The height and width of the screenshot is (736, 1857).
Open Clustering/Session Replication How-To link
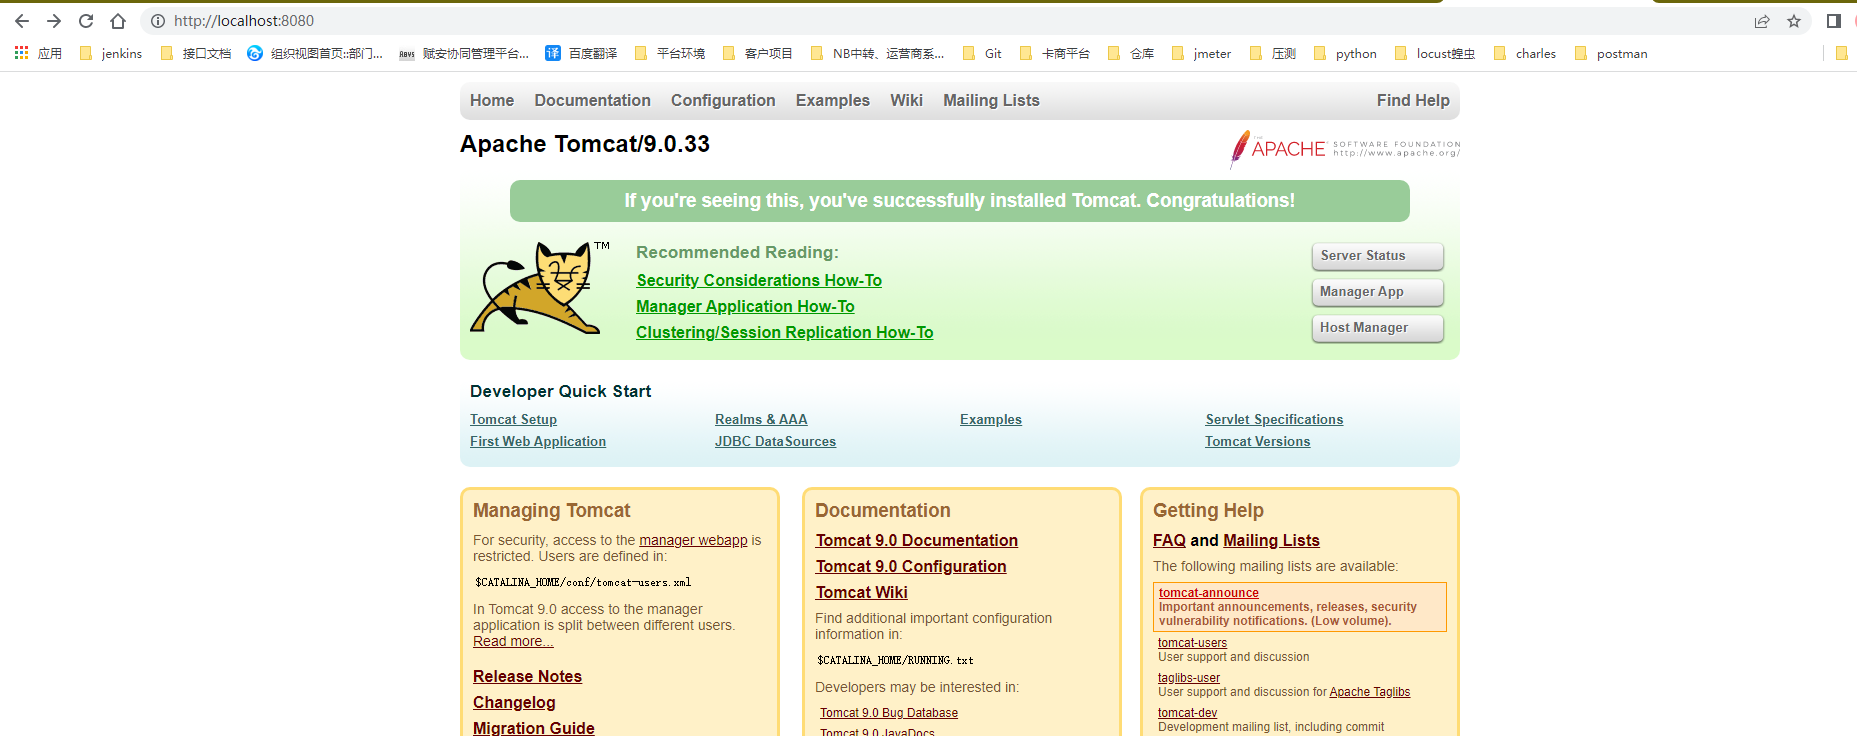pos(784,332)
